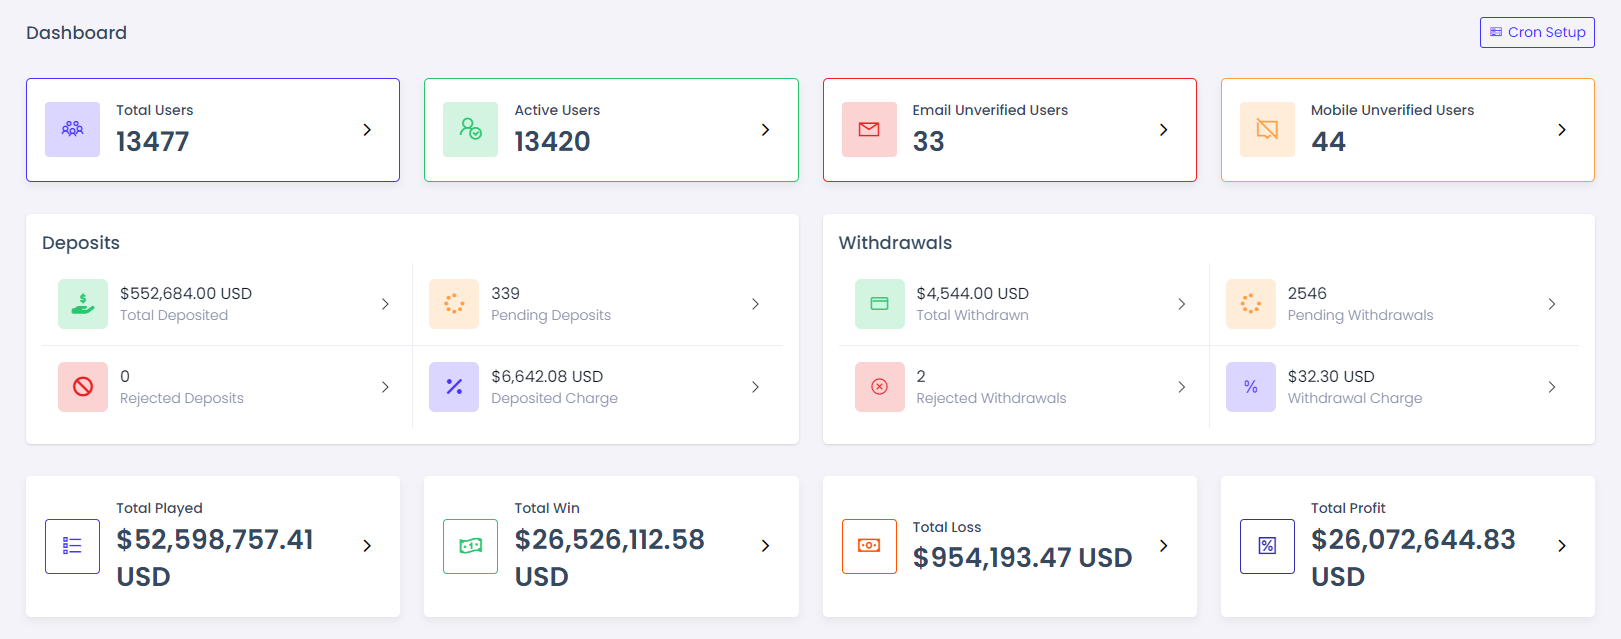Screen dimensions: 1621x639
Task: Click the Rejected Deposits ban icon
Action: pos(83,387)
